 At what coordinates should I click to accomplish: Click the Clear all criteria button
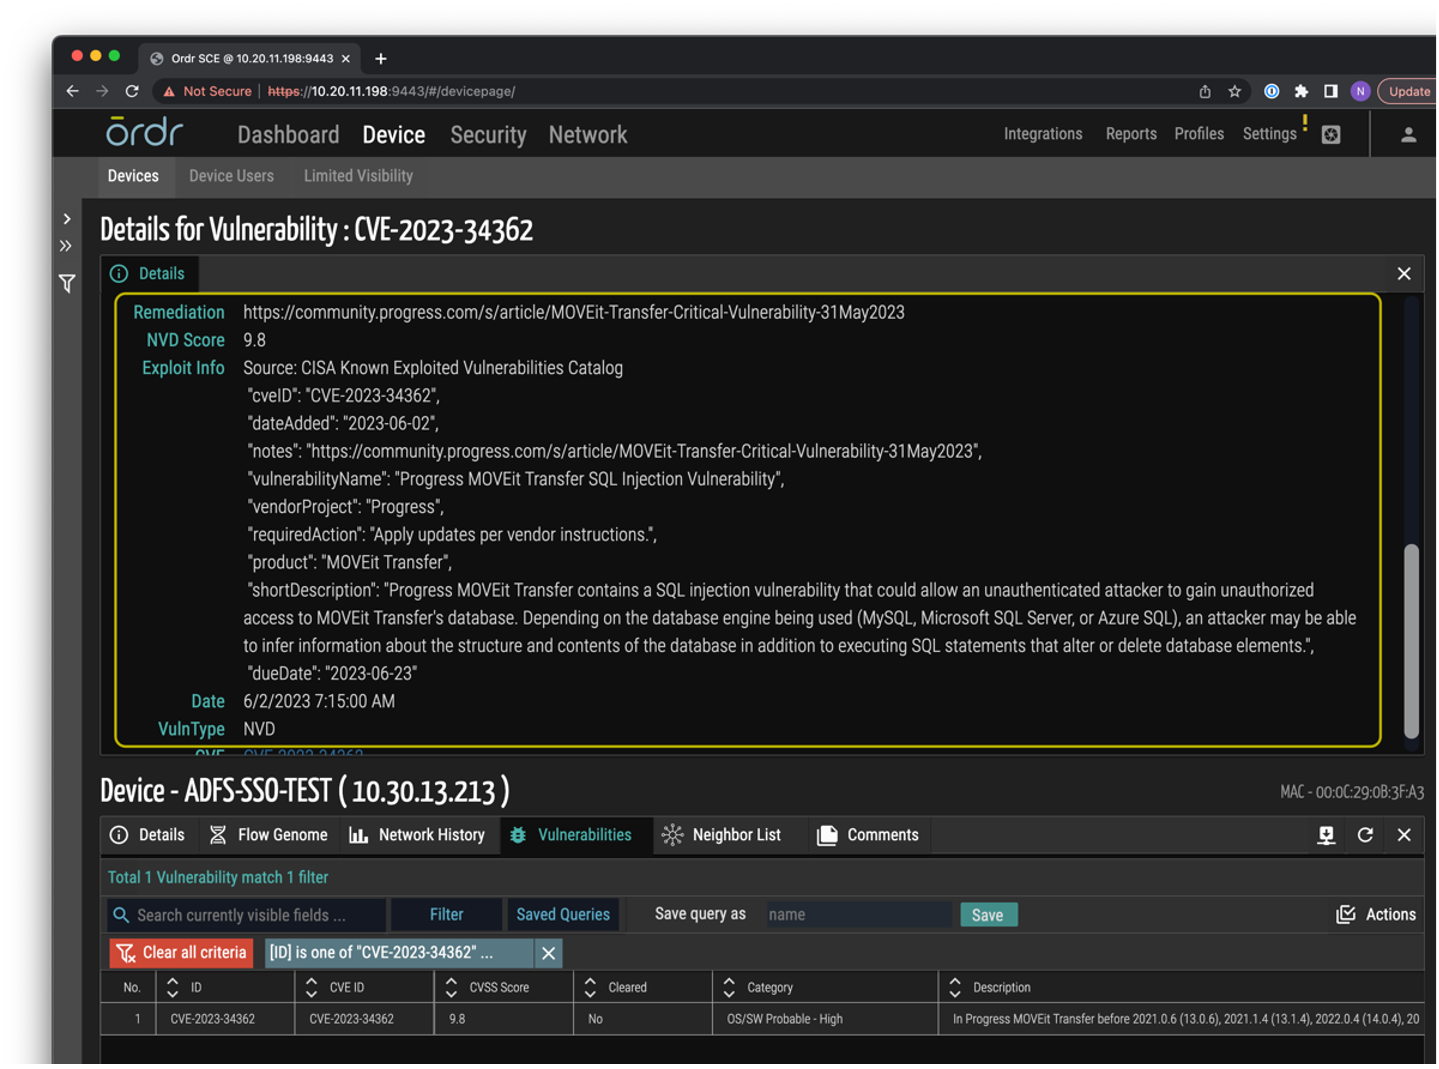181,953
